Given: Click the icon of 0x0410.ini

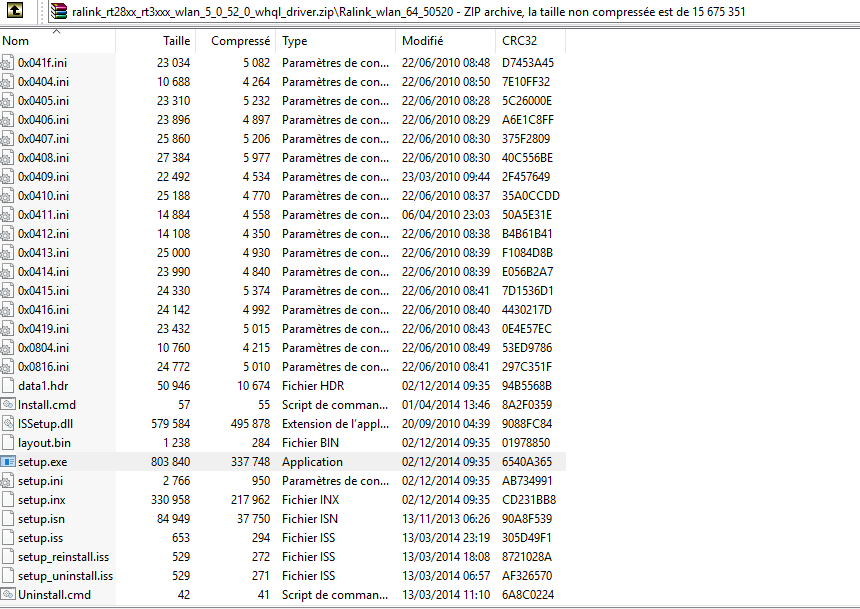Looking at the screenshot, I should click(7, 196).
